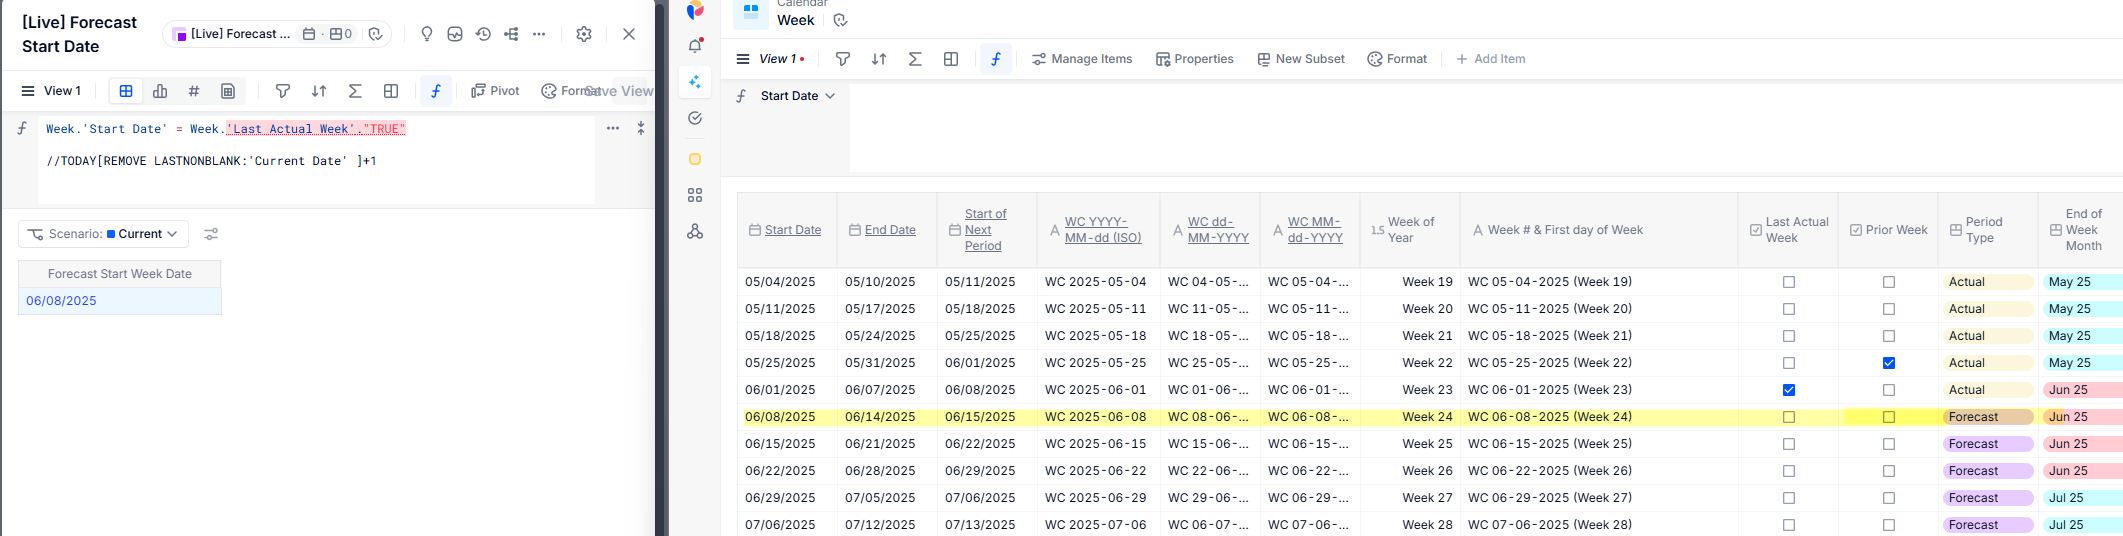Open the checkmark tasks icon in sidebar

click(x=695, y=118)
